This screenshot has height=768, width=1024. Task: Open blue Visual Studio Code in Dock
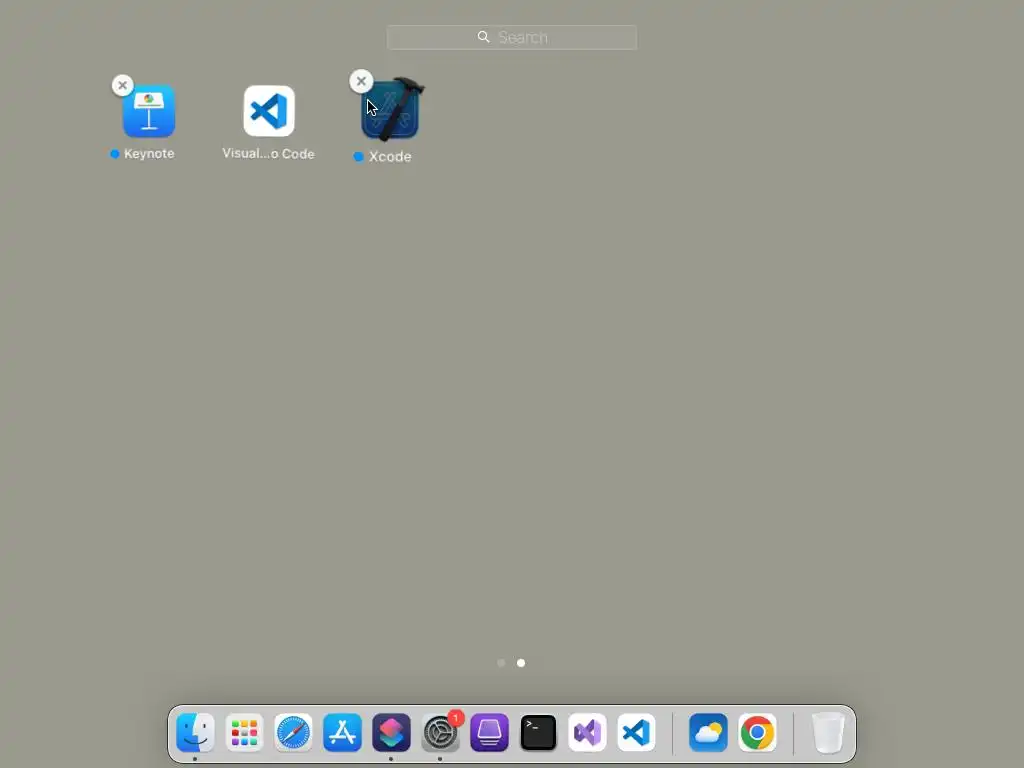(636, 732)
